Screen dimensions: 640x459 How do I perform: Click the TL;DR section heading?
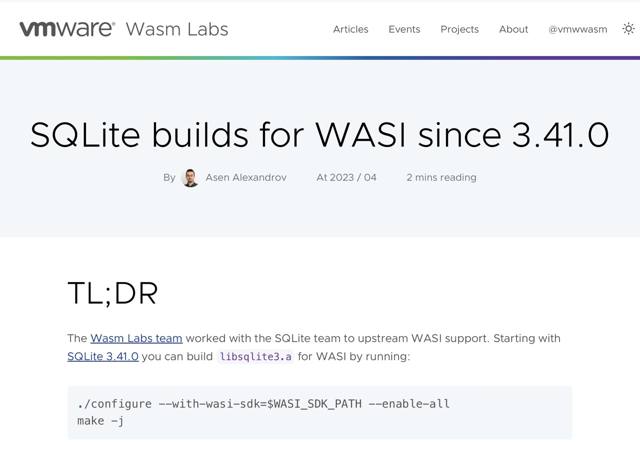click(112, 293)
